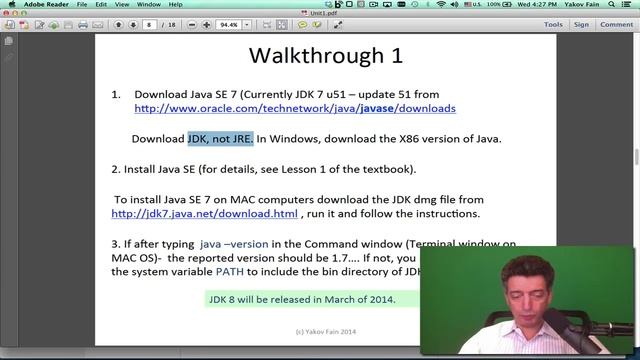
Task: Click the 'JDK 8 will be released' note
Action: pos(302,300)
